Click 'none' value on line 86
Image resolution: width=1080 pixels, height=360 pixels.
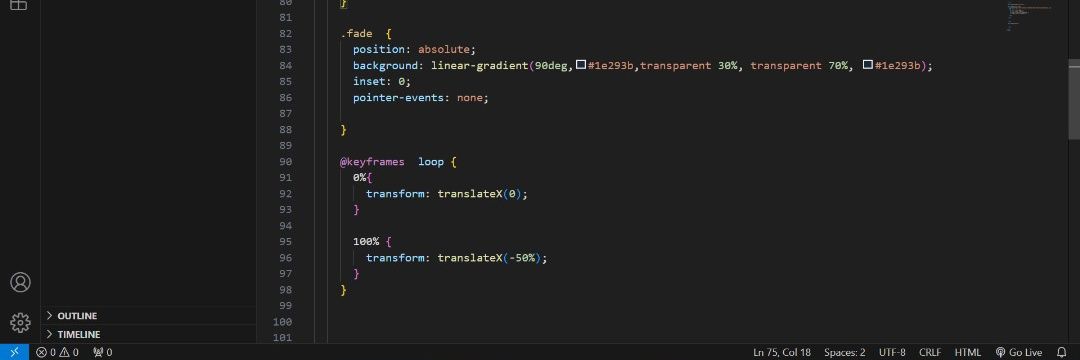(x=470, y=98)
